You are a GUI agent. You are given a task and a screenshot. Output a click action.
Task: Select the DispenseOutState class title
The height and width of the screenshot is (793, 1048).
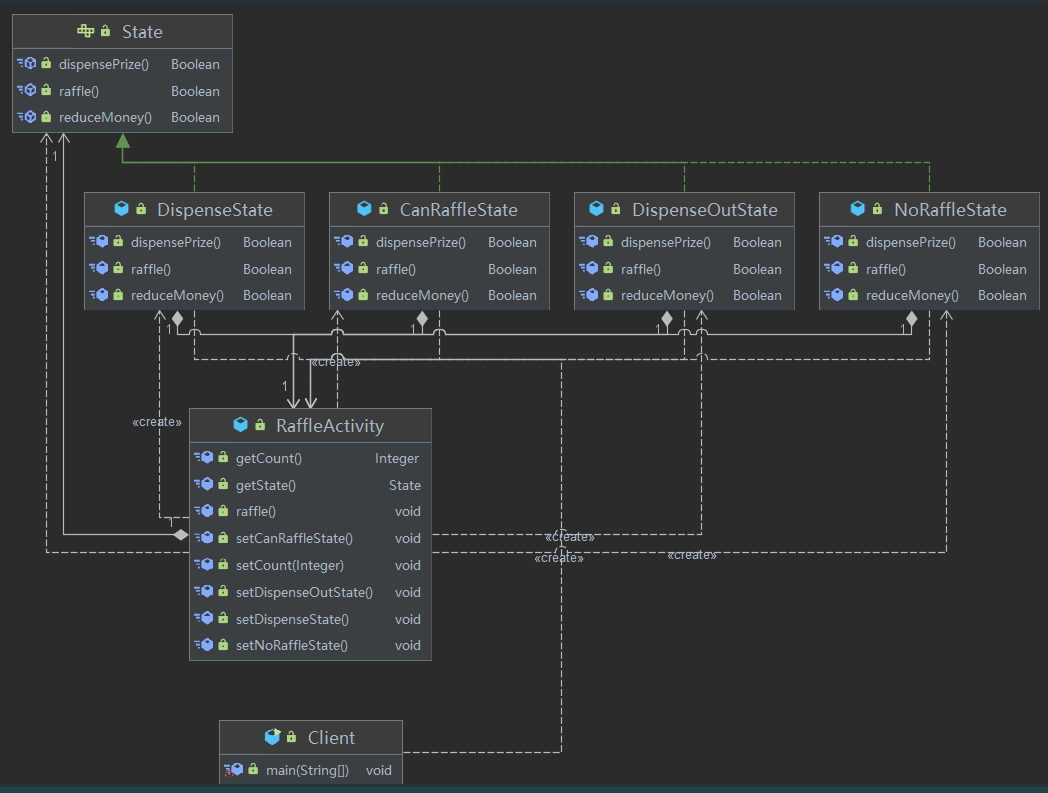pos(705,209)
